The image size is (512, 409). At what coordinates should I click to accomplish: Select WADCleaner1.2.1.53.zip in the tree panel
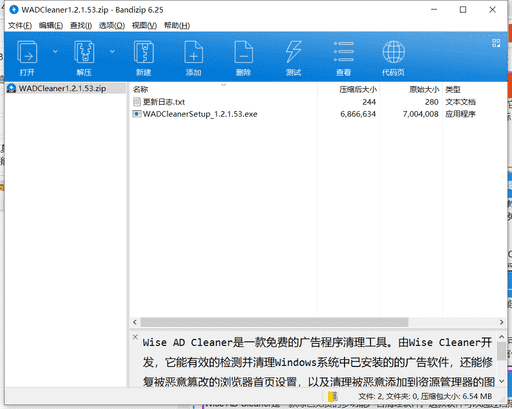[62, 88]
